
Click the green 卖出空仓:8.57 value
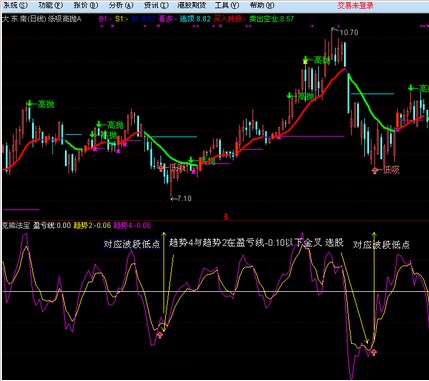click(272, 19)
